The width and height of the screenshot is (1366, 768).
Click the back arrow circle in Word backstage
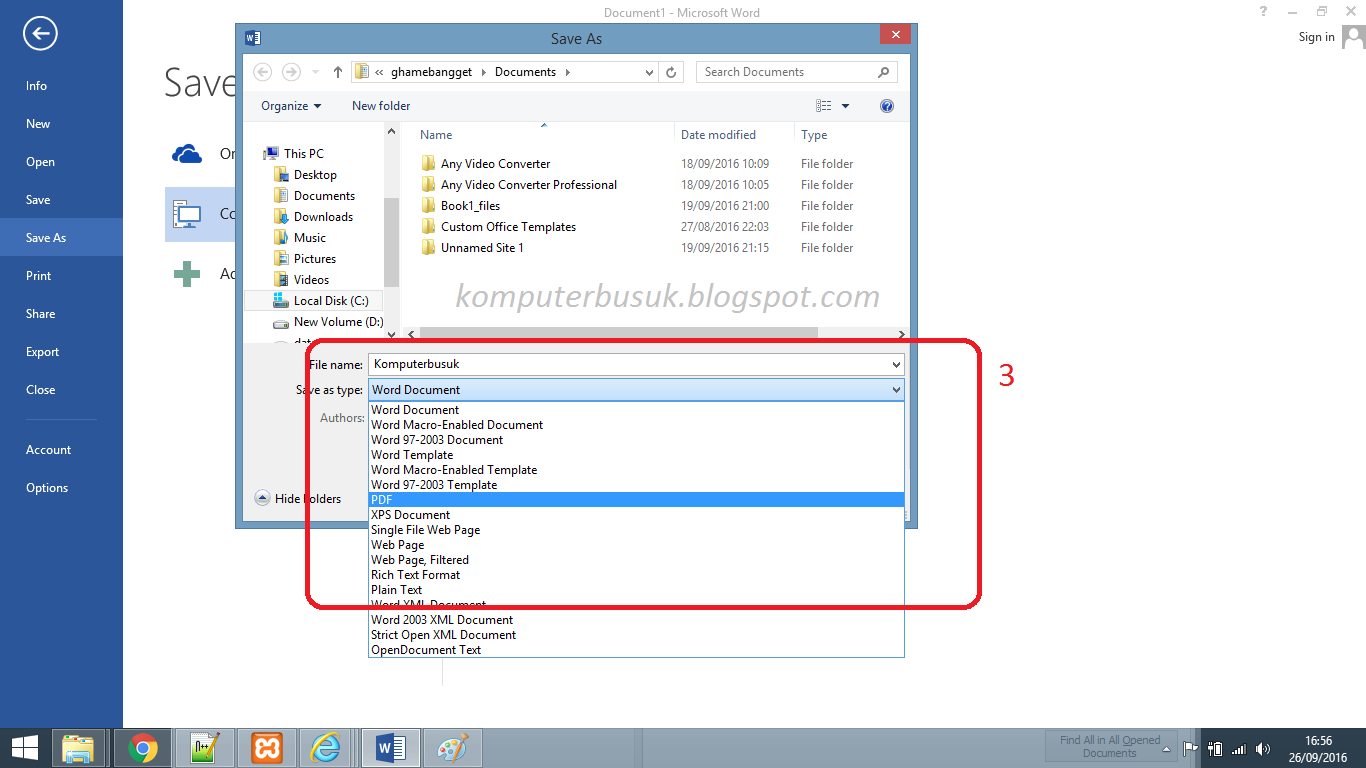[x=40, y=34]
